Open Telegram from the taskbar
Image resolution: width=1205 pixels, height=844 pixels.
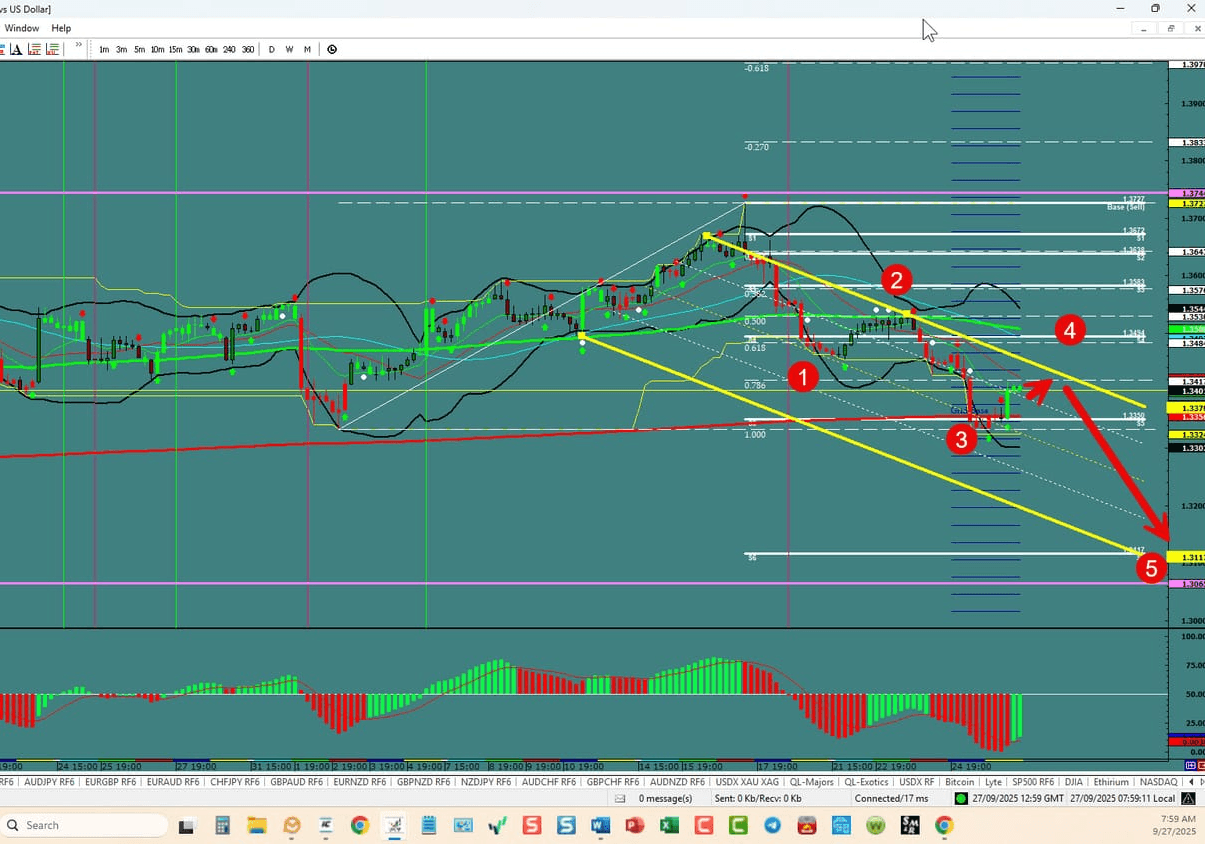coord(772,826)
